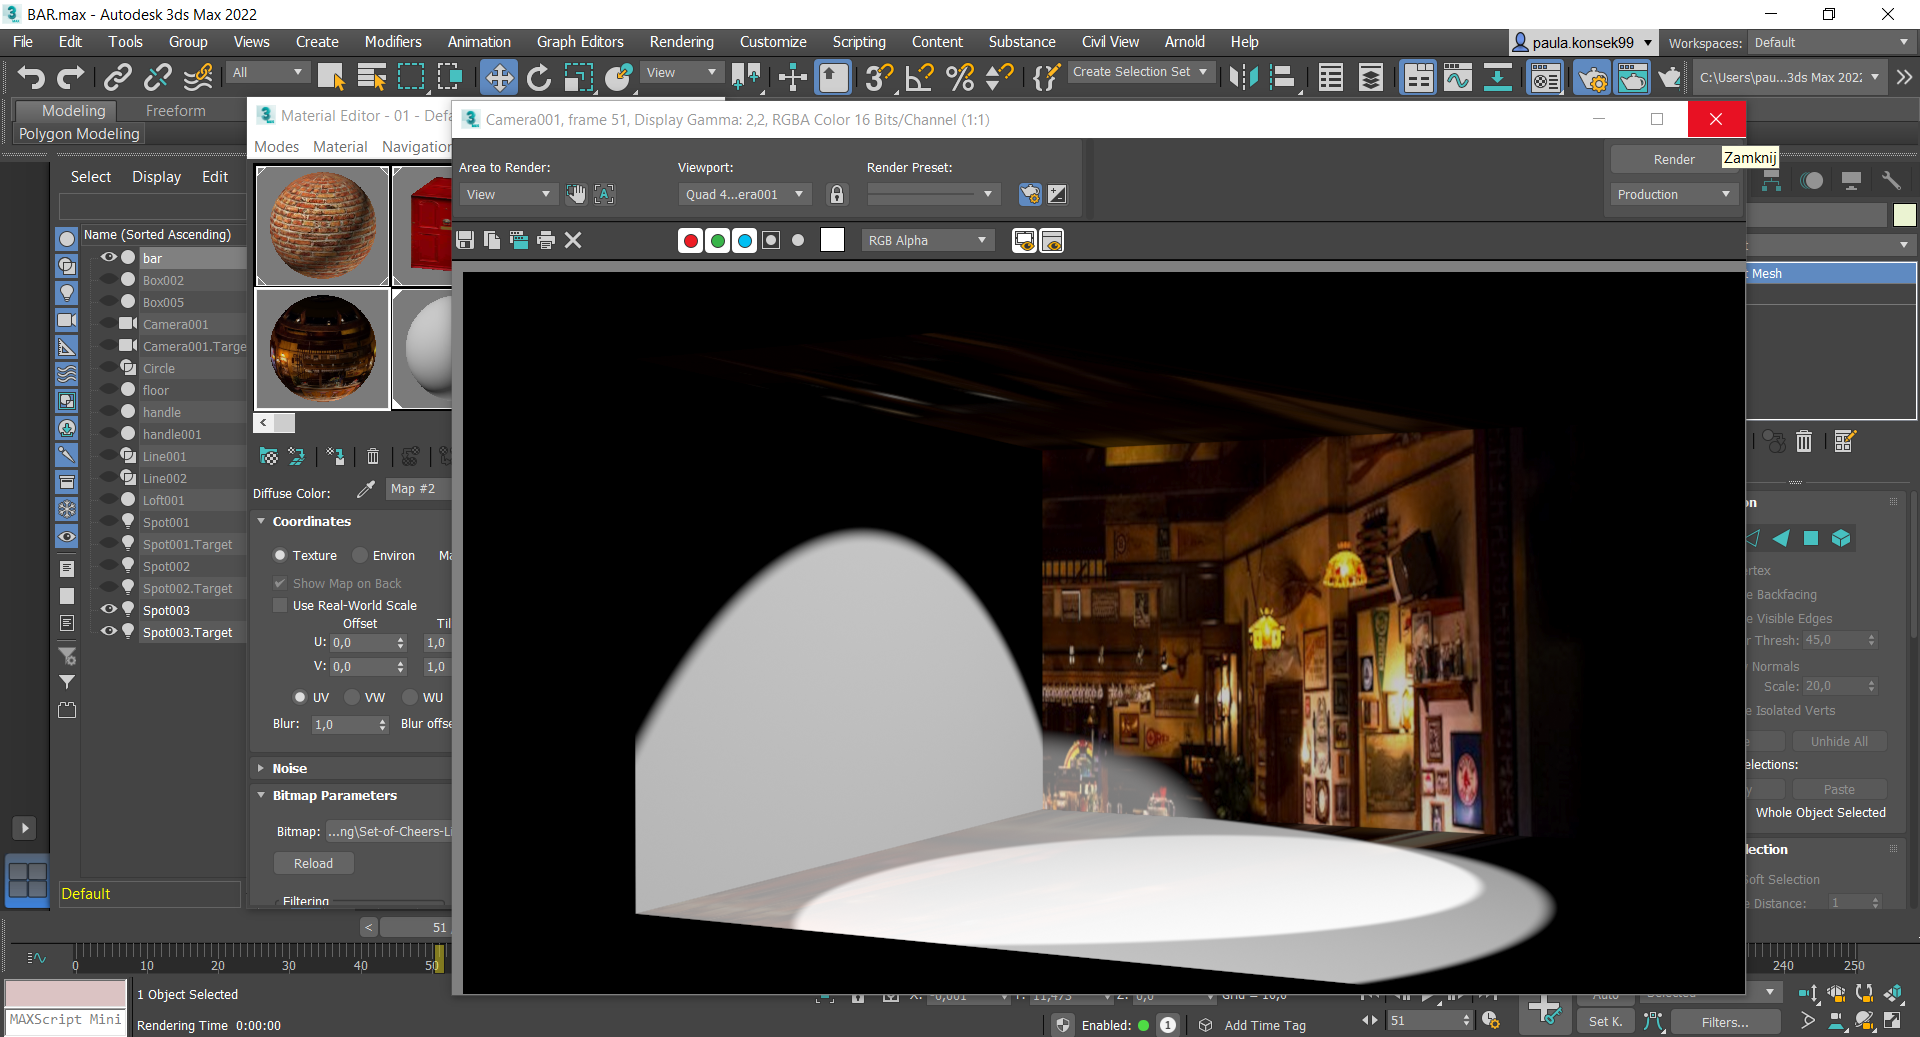
Task: Activate the Select and Scale tool
Action: (579, 77)
